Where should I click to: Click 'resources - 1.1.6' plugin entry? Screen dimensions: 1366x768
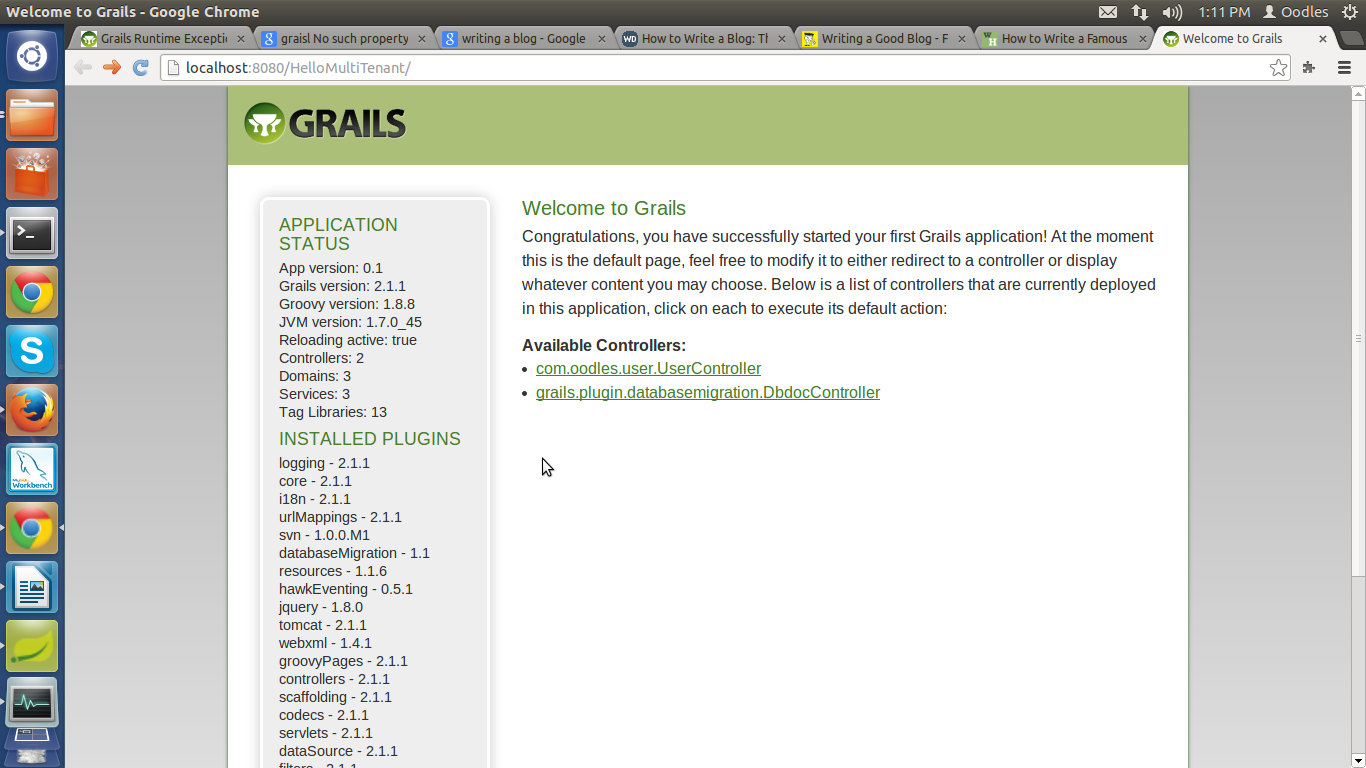[333, 571]
